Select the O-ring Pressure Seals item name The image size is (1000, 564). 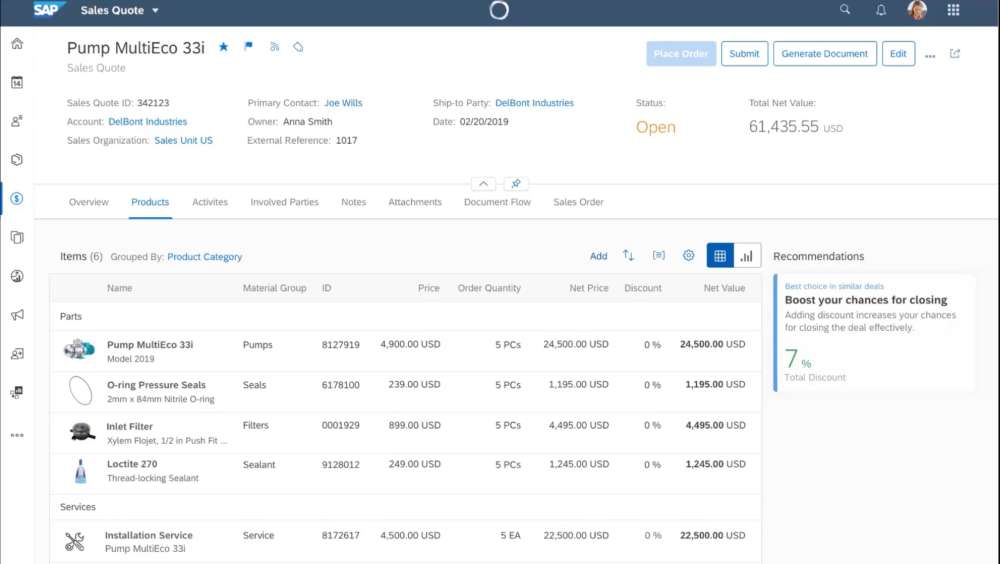pyautogui.click(x=156, y=385)
